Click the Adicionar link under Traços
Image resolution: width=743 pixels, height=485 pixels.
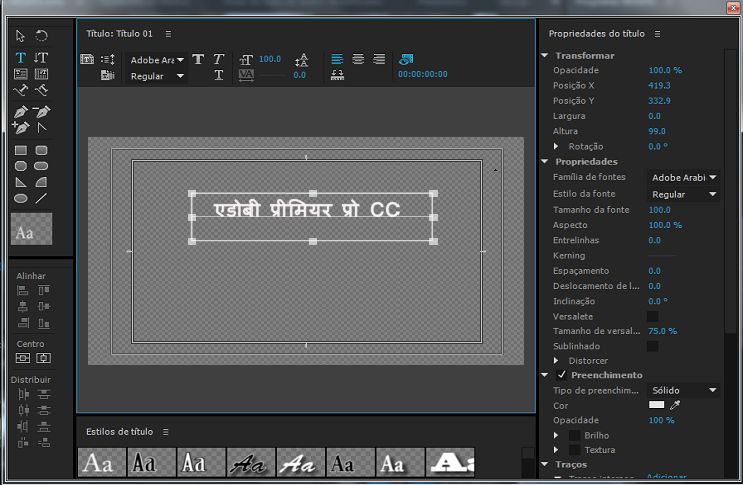point(666,476)
